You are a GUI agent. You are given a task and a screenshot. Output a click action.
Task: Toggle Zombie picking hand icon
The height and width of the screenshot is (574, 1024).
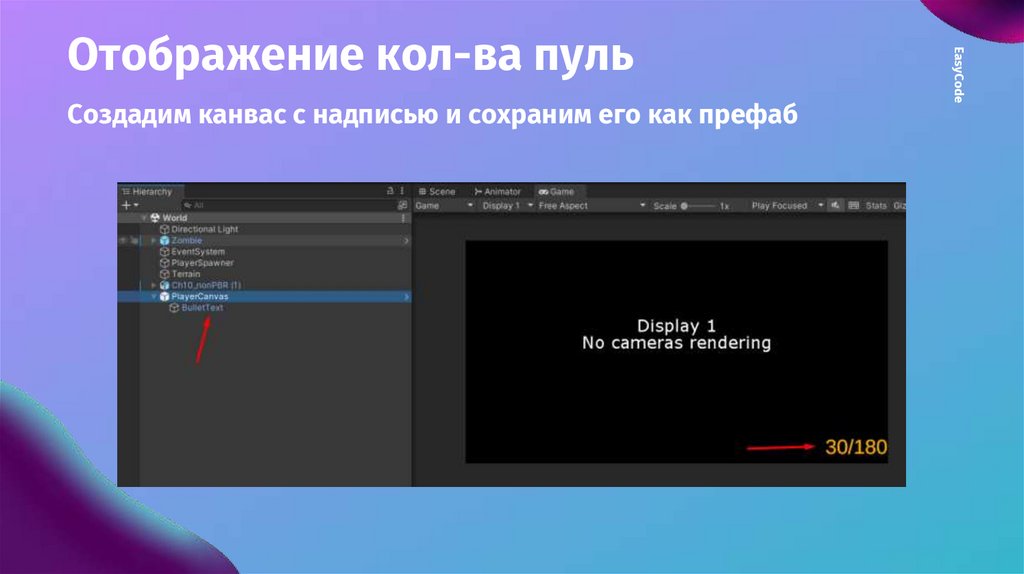[x=134, y=240]
